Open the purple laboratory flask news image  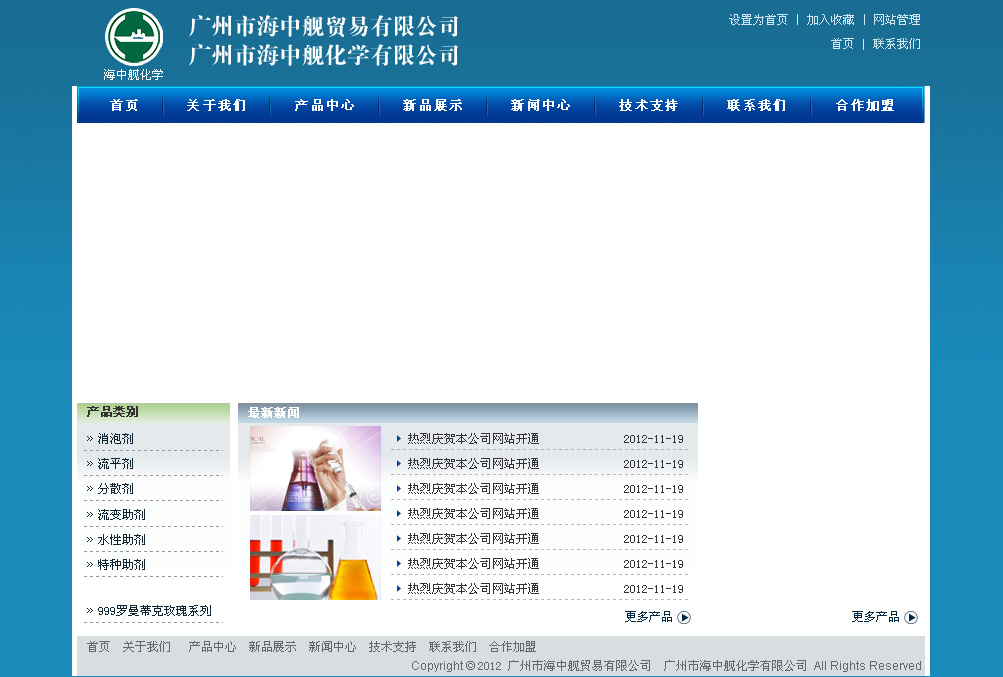(315, 468)
